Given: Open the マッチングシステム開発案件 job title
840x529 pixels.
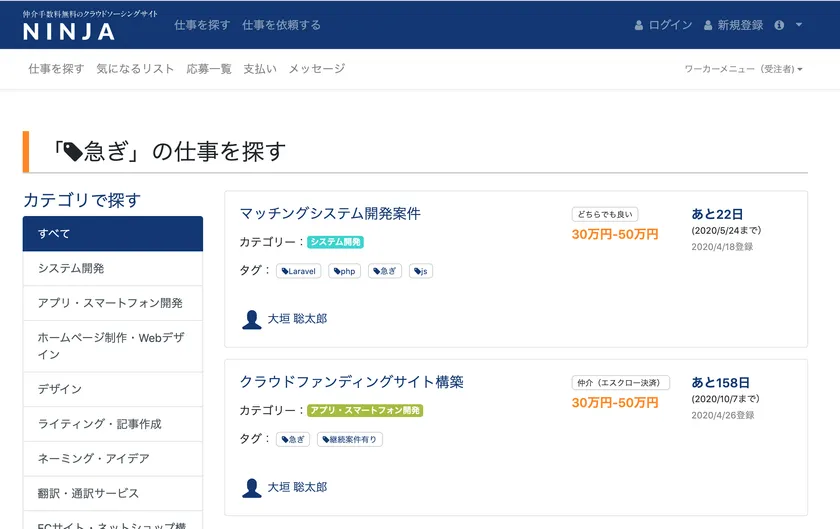Looking at the screenshot, I should click(330, 214).
